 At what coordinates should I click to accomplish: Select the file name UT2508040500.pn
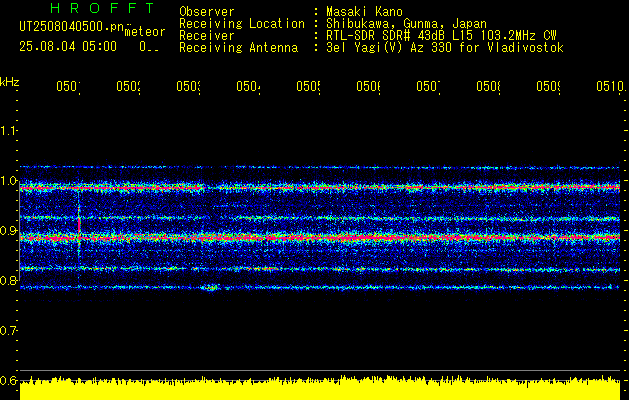point(73,26)
